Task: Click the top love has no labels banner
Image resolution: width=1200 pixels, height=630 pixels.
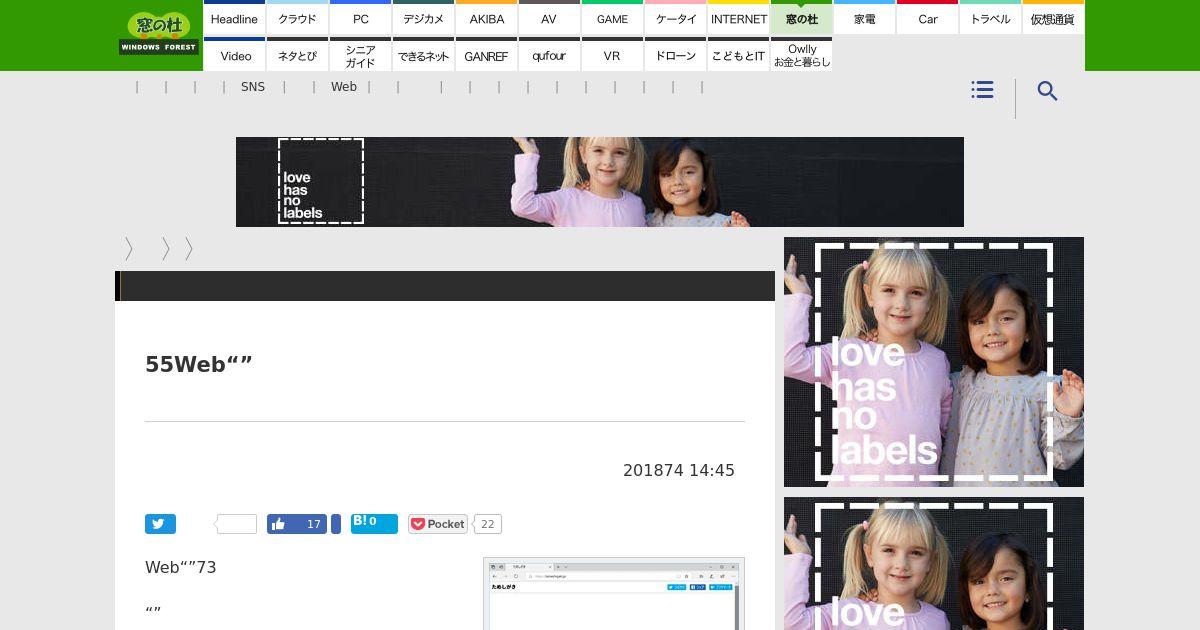Action: coord(600,182)
